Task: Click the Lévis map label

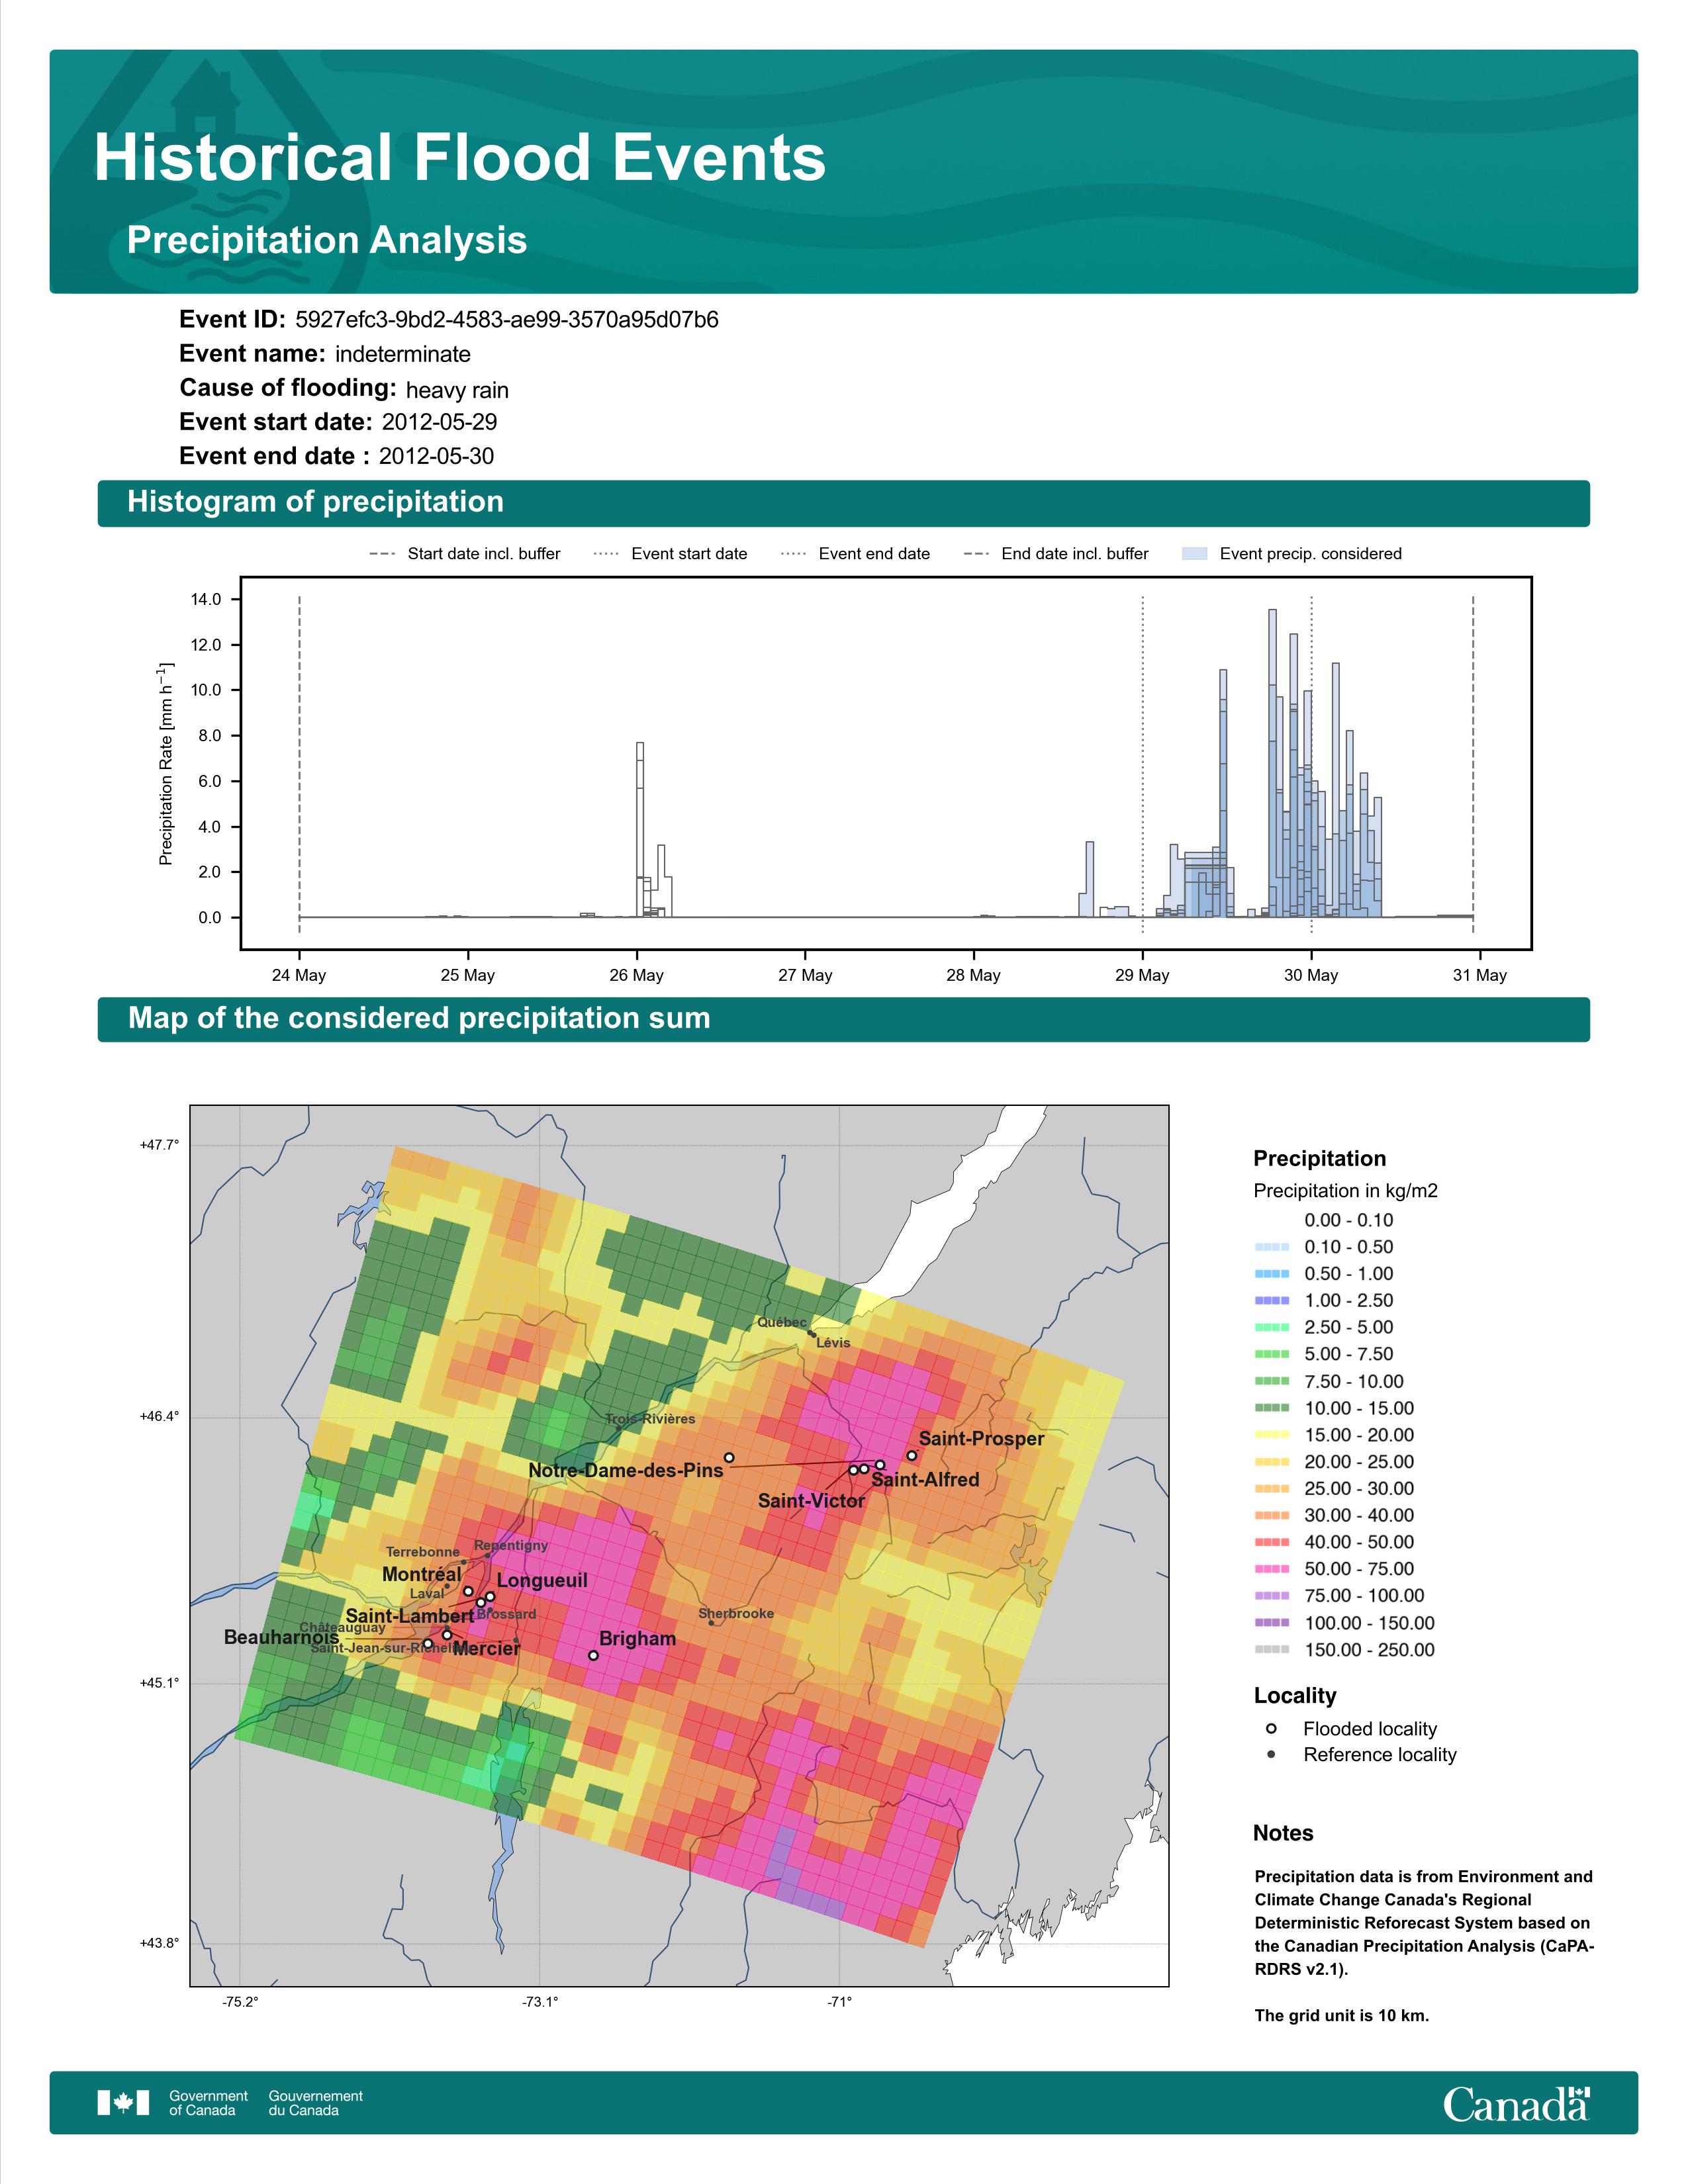Action: pyautogui.click(x=833, y=1343)
